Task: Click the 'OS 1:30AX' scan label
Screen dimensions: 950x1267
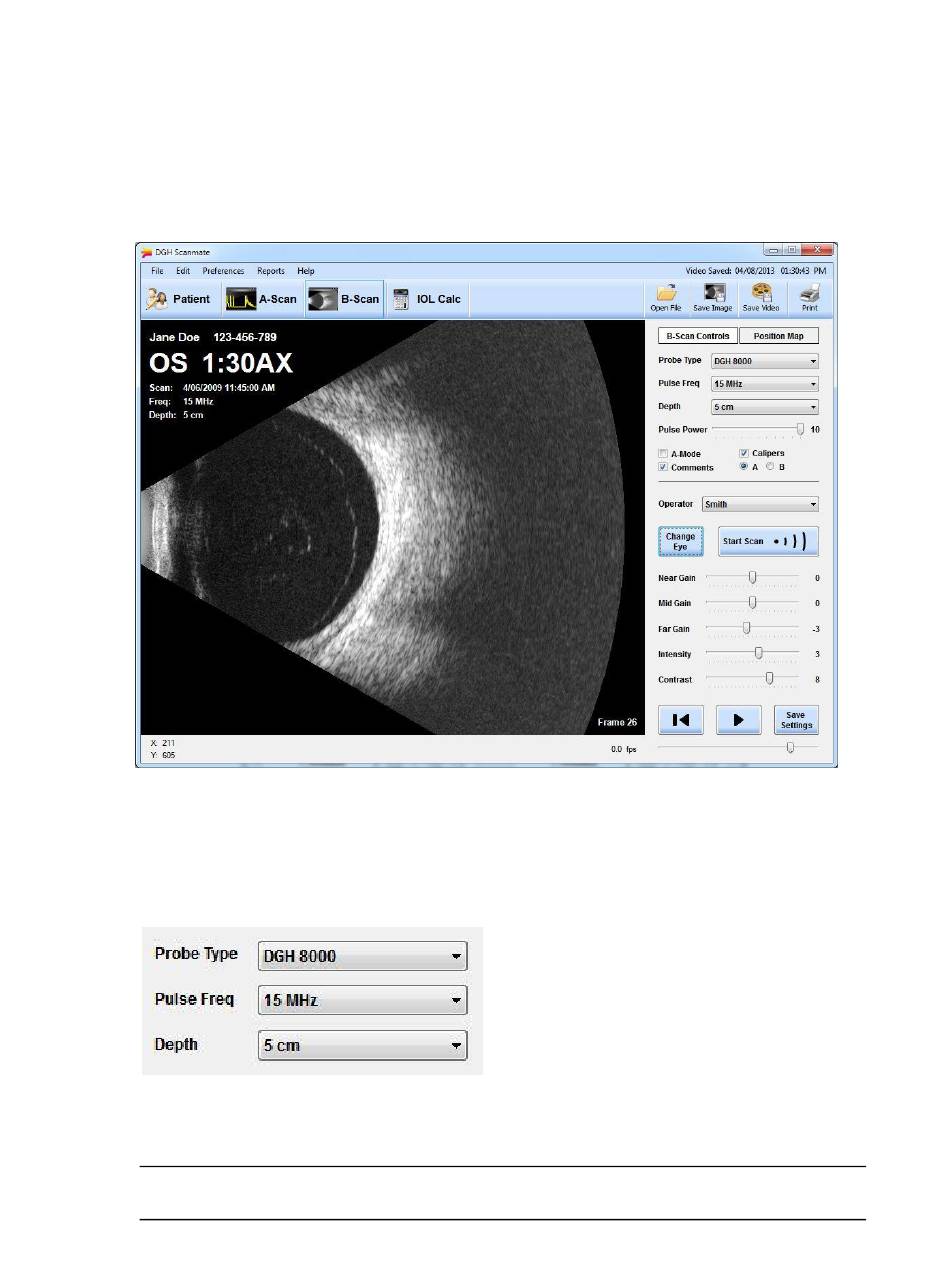Action: point(221,363)
